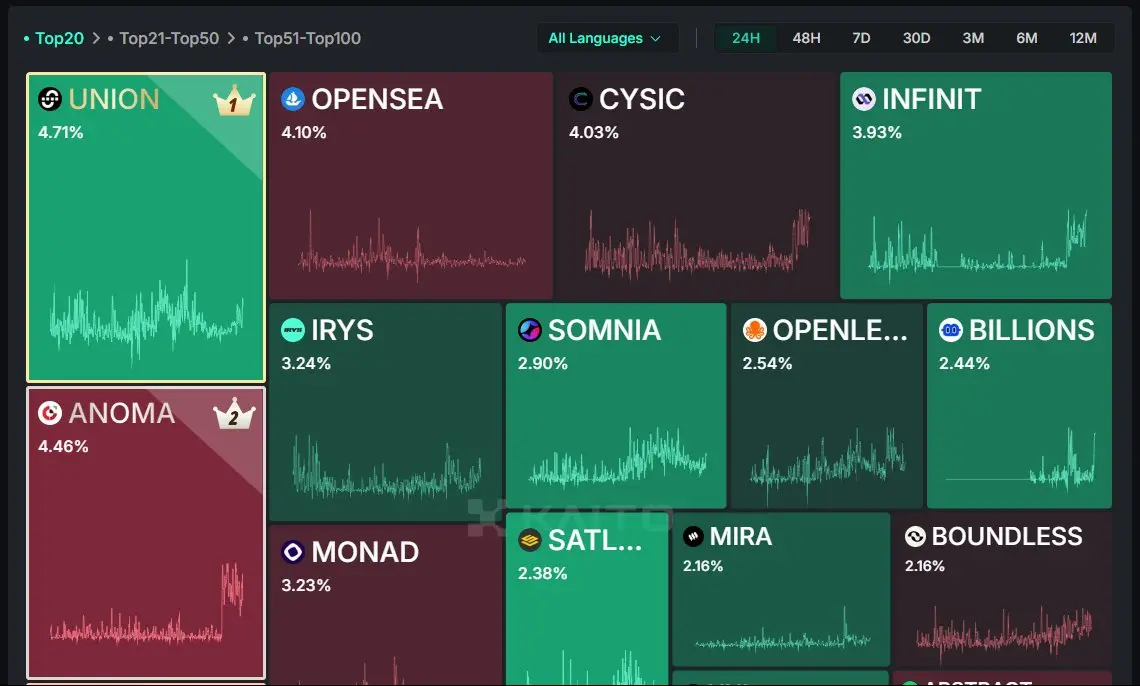Select the Top20 ranking link
The width and height of the screenshot is (1140, 686).
[x=60, y=38]
